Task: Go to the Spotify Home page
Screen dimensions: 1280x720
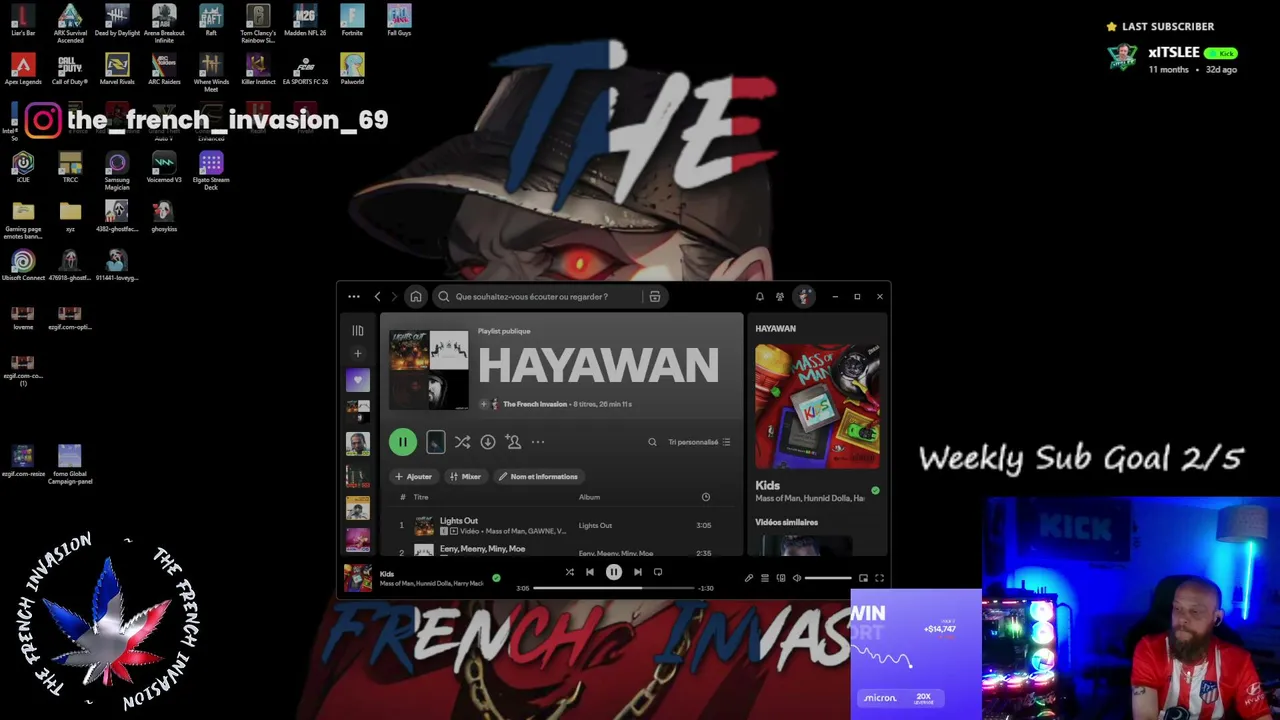Action: click(x=416, y=297)
